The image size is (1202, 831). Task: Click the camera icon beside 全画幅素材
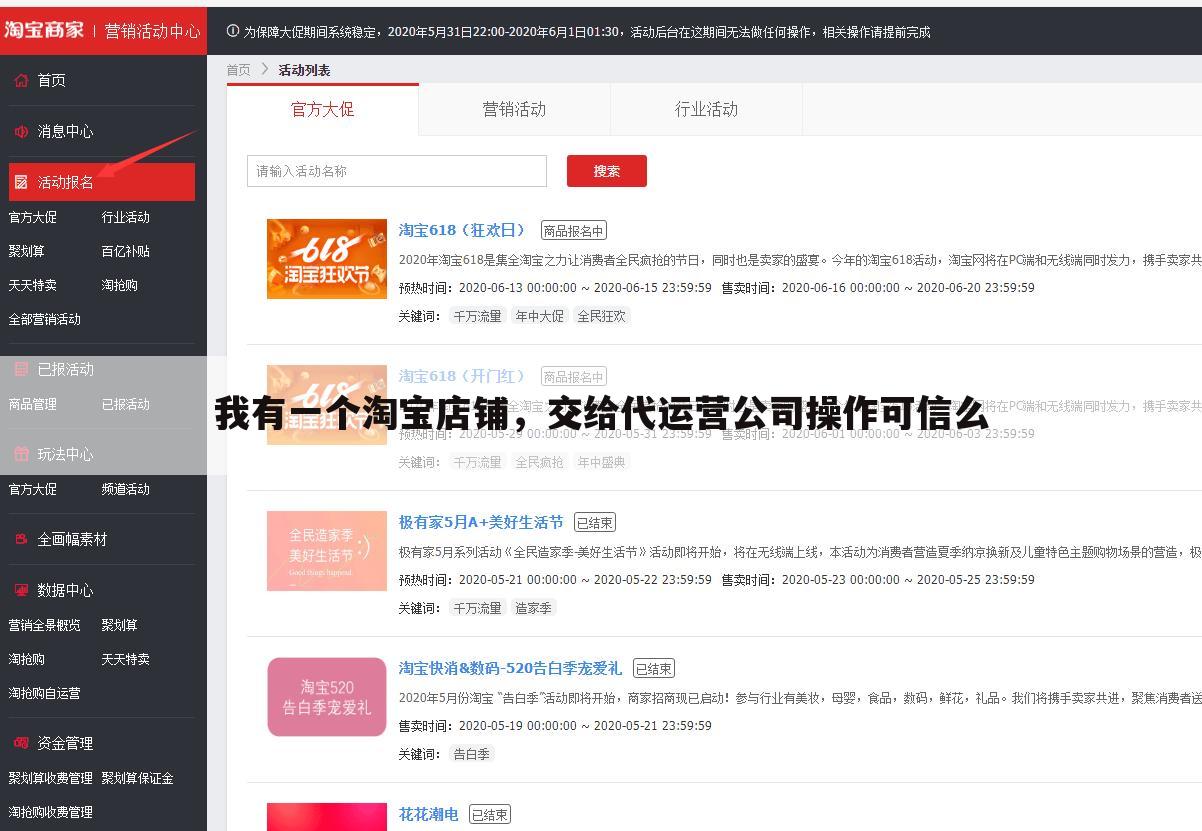click(21, 539)
